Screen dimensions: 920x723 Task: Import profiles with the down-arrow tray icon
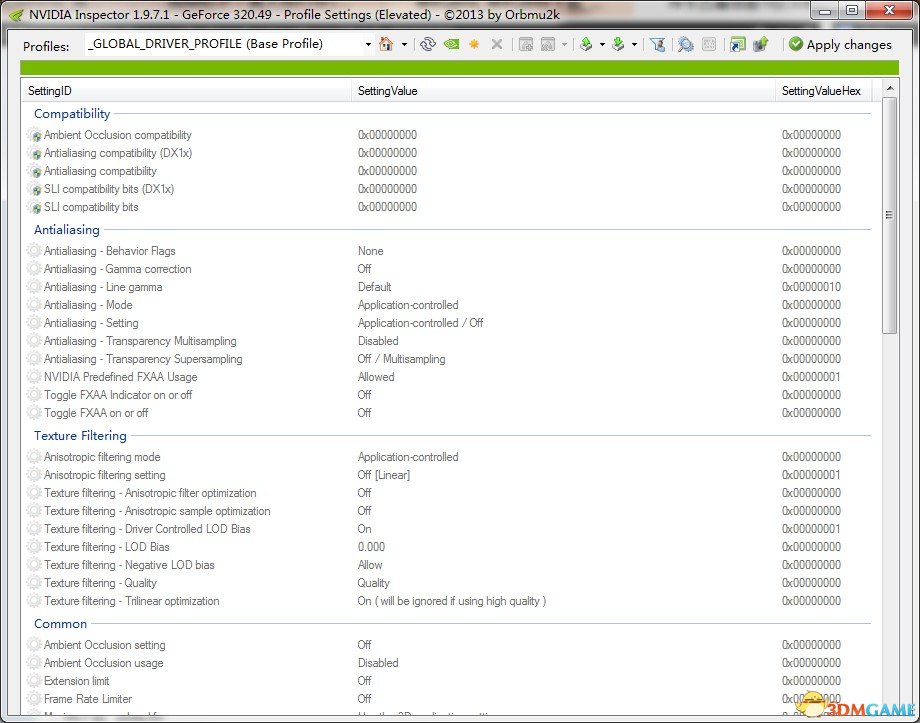pos(618,44)
